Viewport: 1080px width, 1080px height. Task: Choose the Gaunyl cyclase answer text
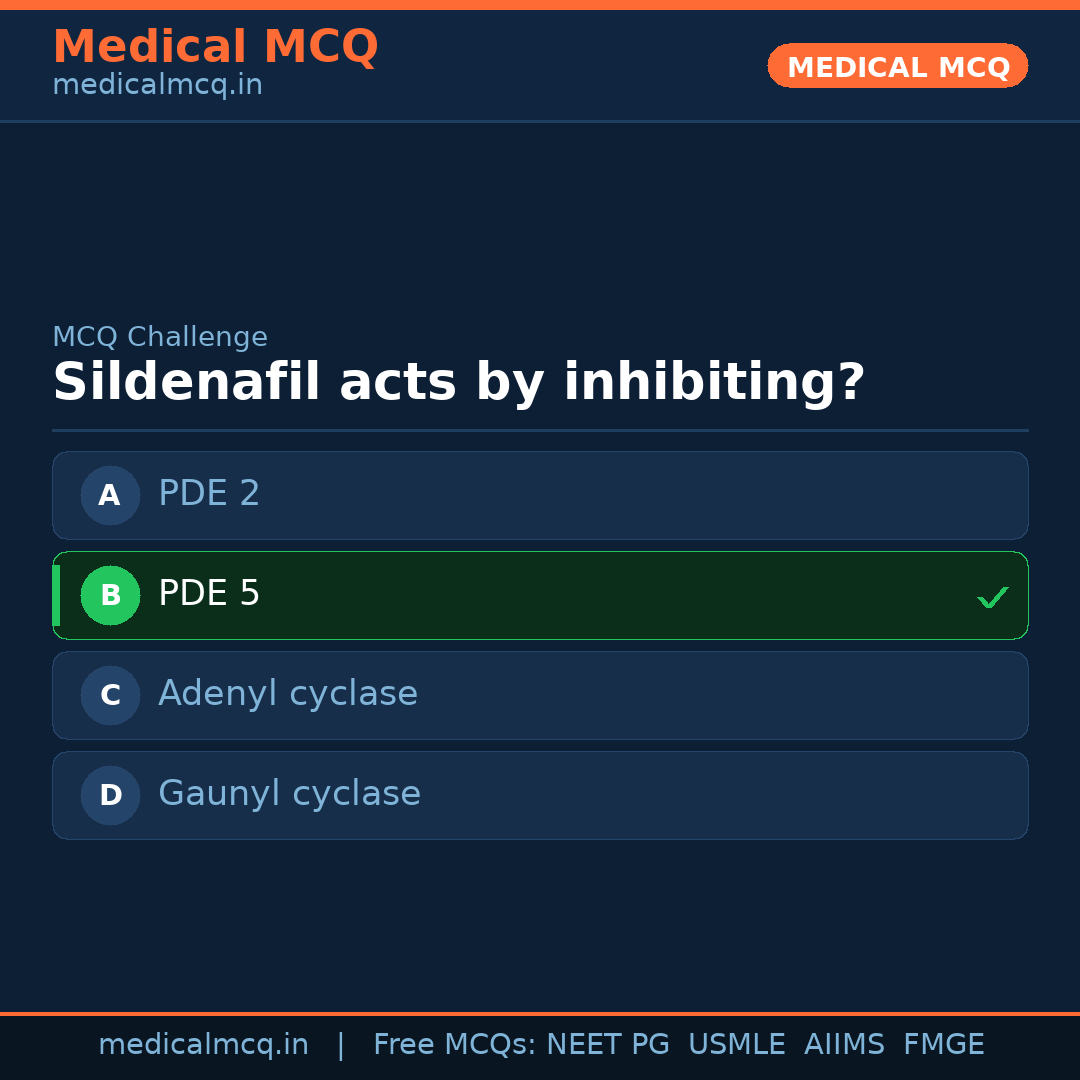coord(289,794)
